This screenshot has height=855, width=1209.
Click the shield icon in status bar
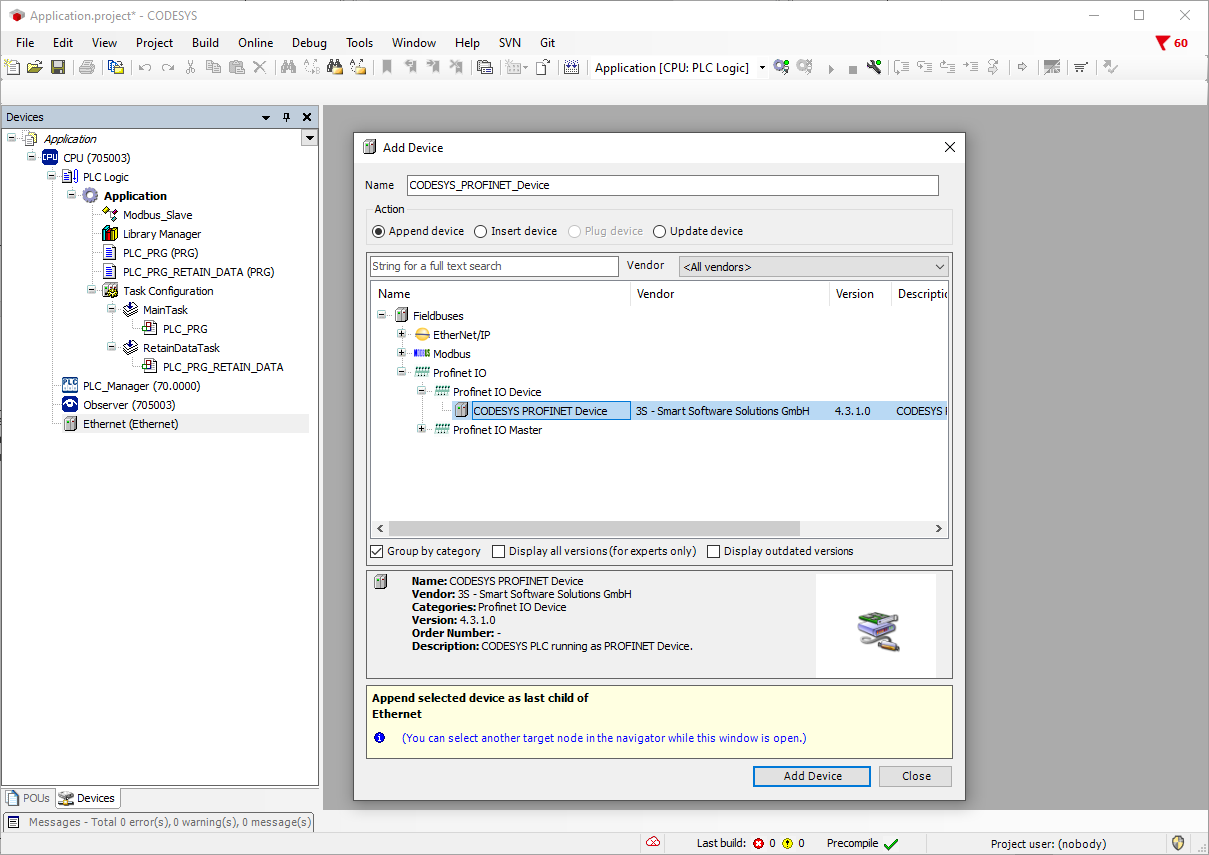point(1178,843)
